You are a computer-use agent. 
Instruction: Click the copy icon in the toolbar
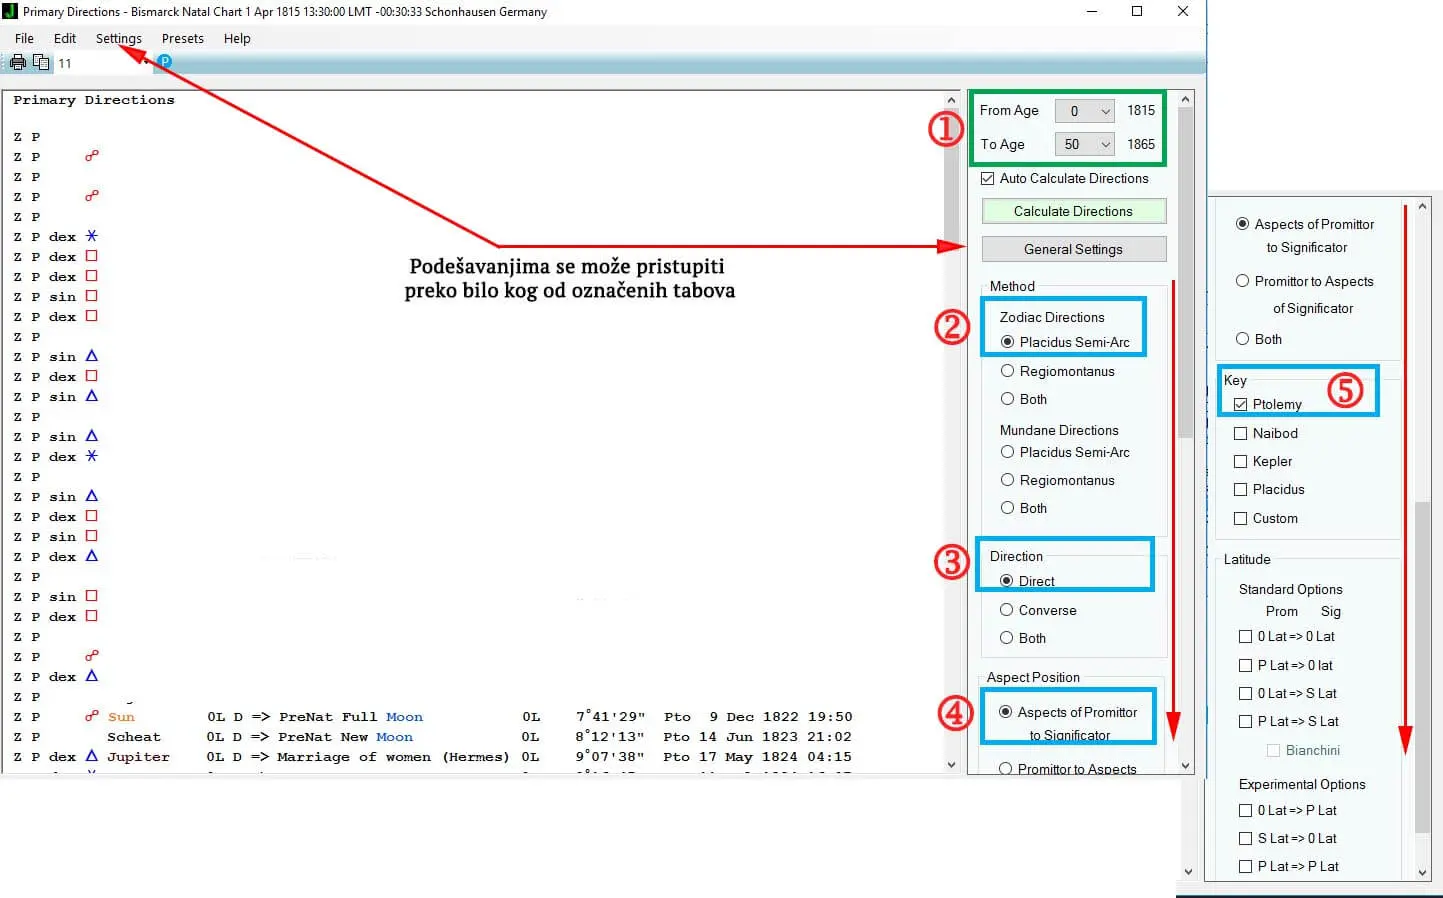pyautogui.click(x=41, y=63)
